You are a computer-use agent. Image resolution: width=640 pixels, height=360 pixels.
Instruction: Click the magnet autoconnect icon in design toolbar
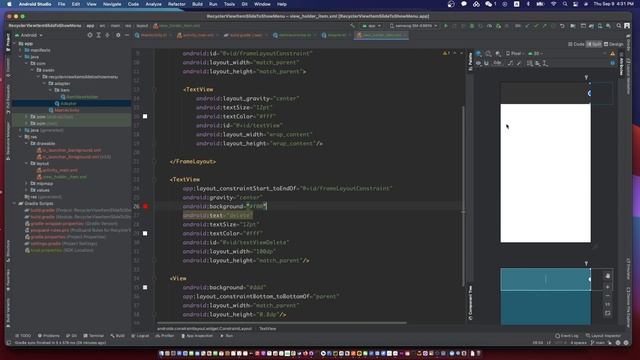pyautogui.click(x=487, y=63)
